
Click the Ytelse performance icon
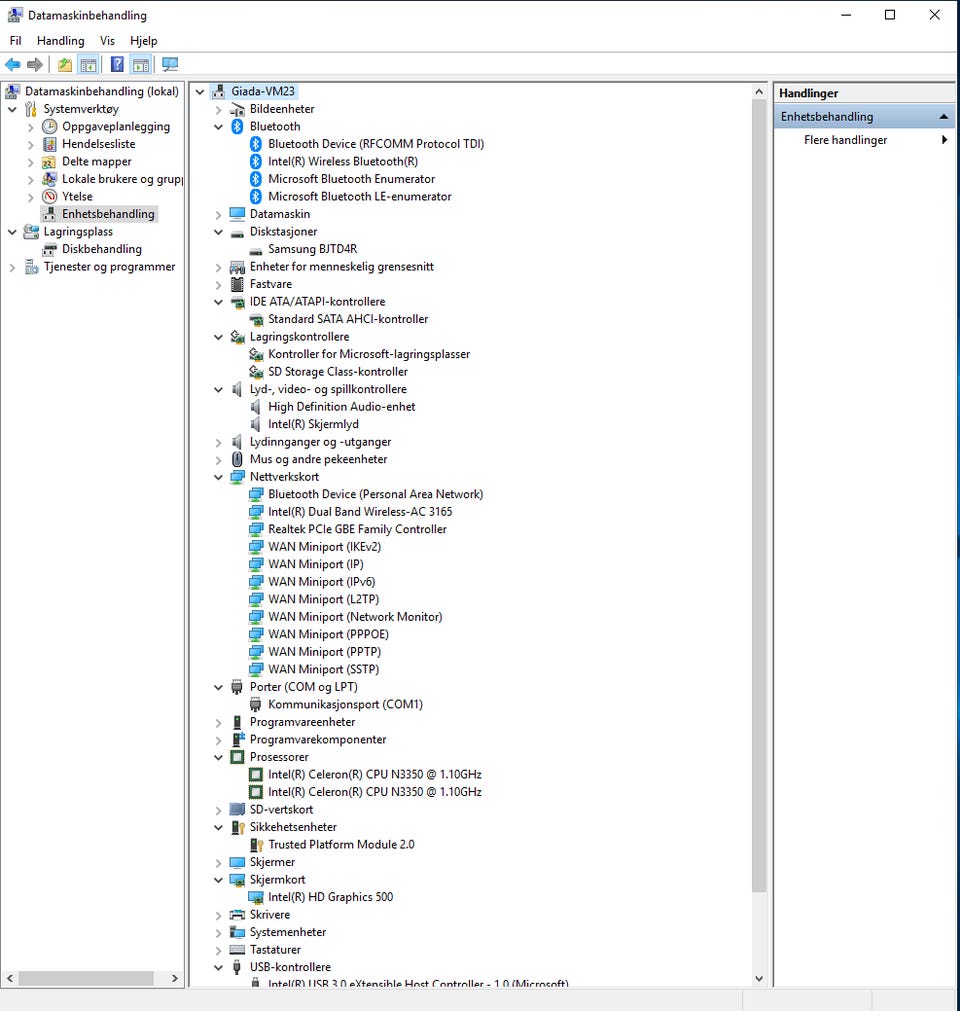(x=50, y=197)
